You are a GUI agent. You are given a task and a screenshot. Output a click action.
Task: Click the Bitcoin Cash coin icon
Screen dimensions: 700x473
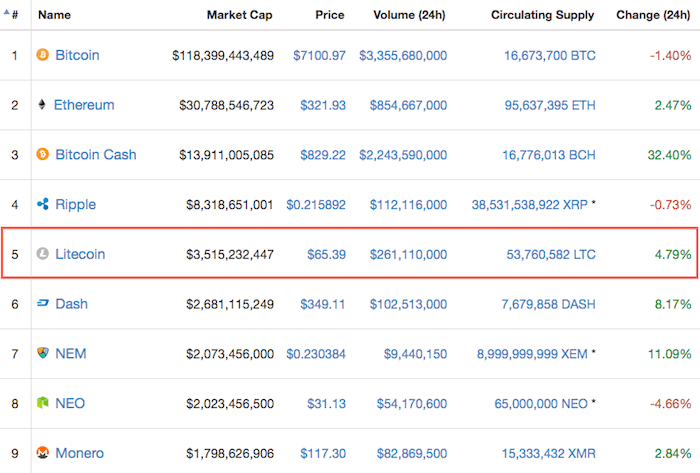tap(42, 154)
